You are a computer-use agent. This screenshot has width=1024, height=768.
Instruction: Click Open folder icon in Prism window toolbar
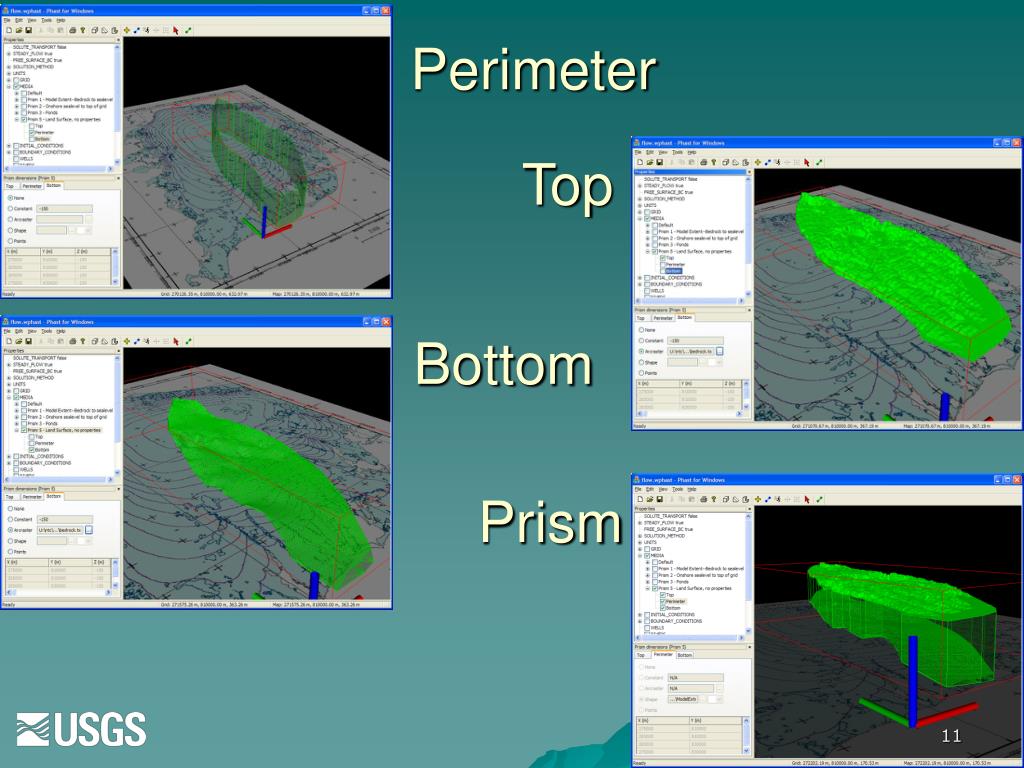[650, 500]
